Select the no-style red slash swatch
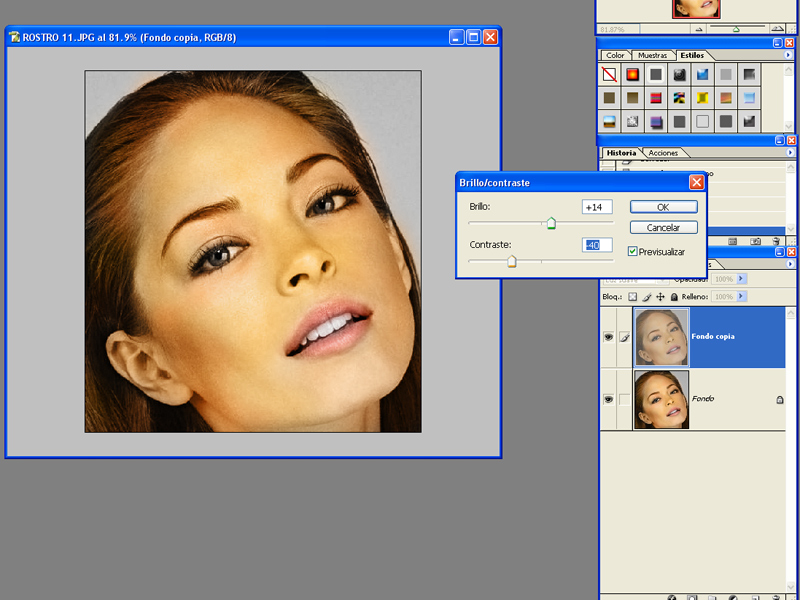The image size is (800, 600). 609,75
